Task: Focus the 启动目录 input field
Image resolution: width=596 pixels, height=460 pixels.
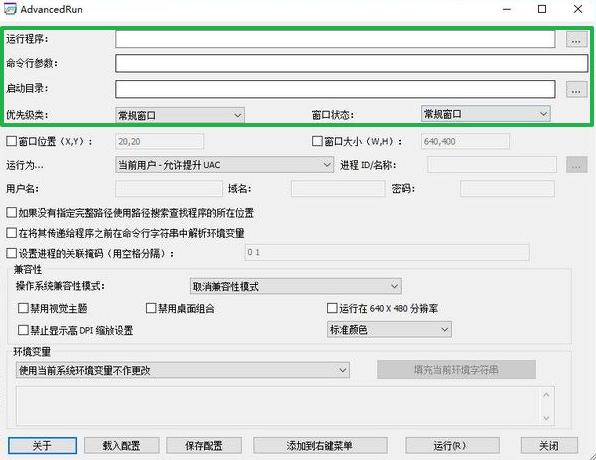Action: (x=335, y=89)
